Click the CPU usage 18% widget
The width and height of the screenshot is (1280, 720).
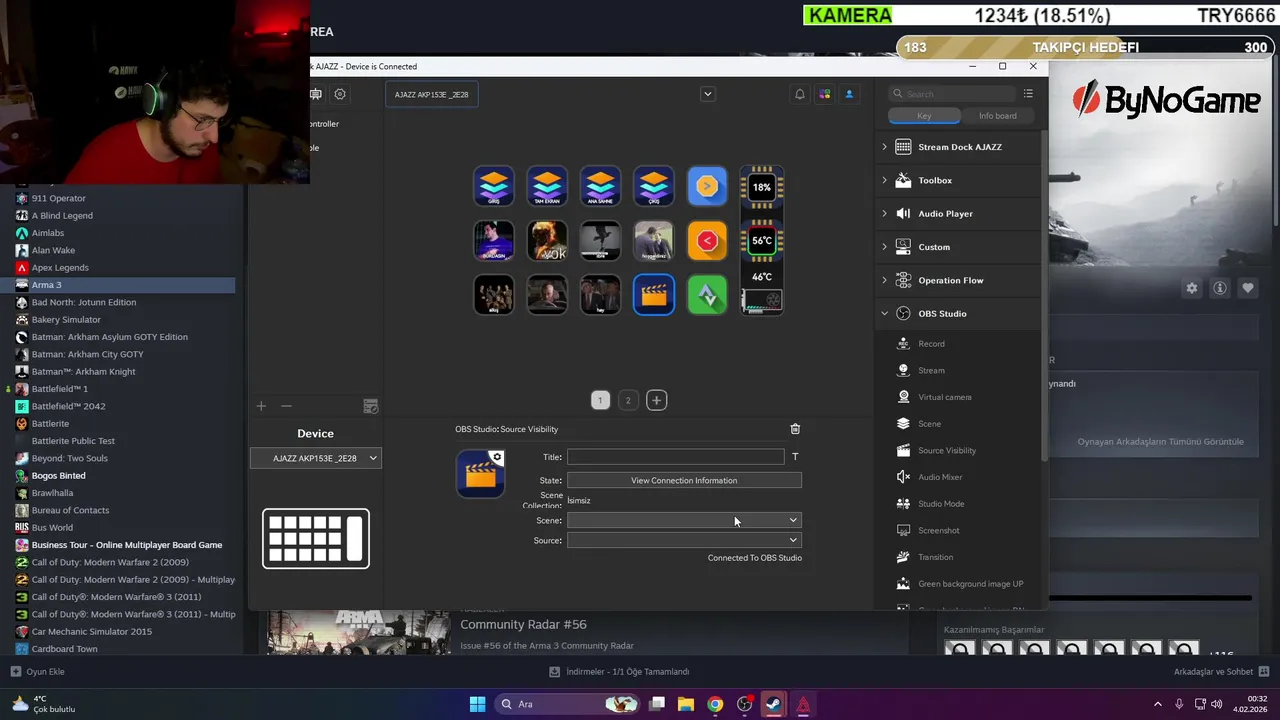click(762, 187)
